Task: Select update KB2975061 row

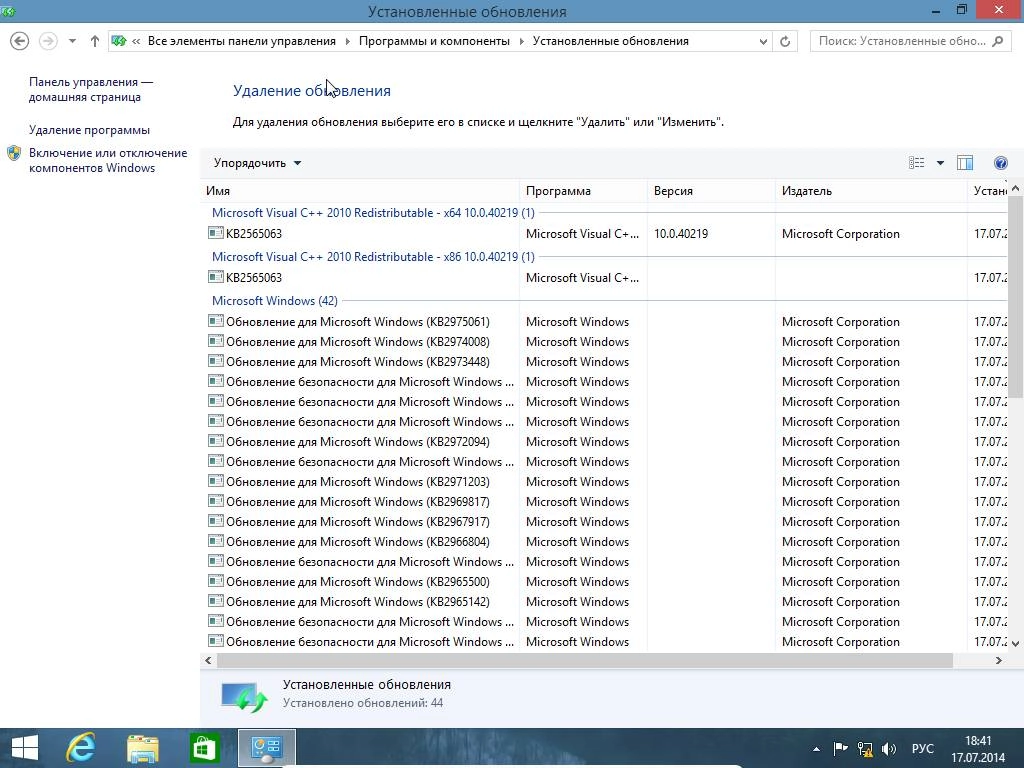Action: point(604,322)
